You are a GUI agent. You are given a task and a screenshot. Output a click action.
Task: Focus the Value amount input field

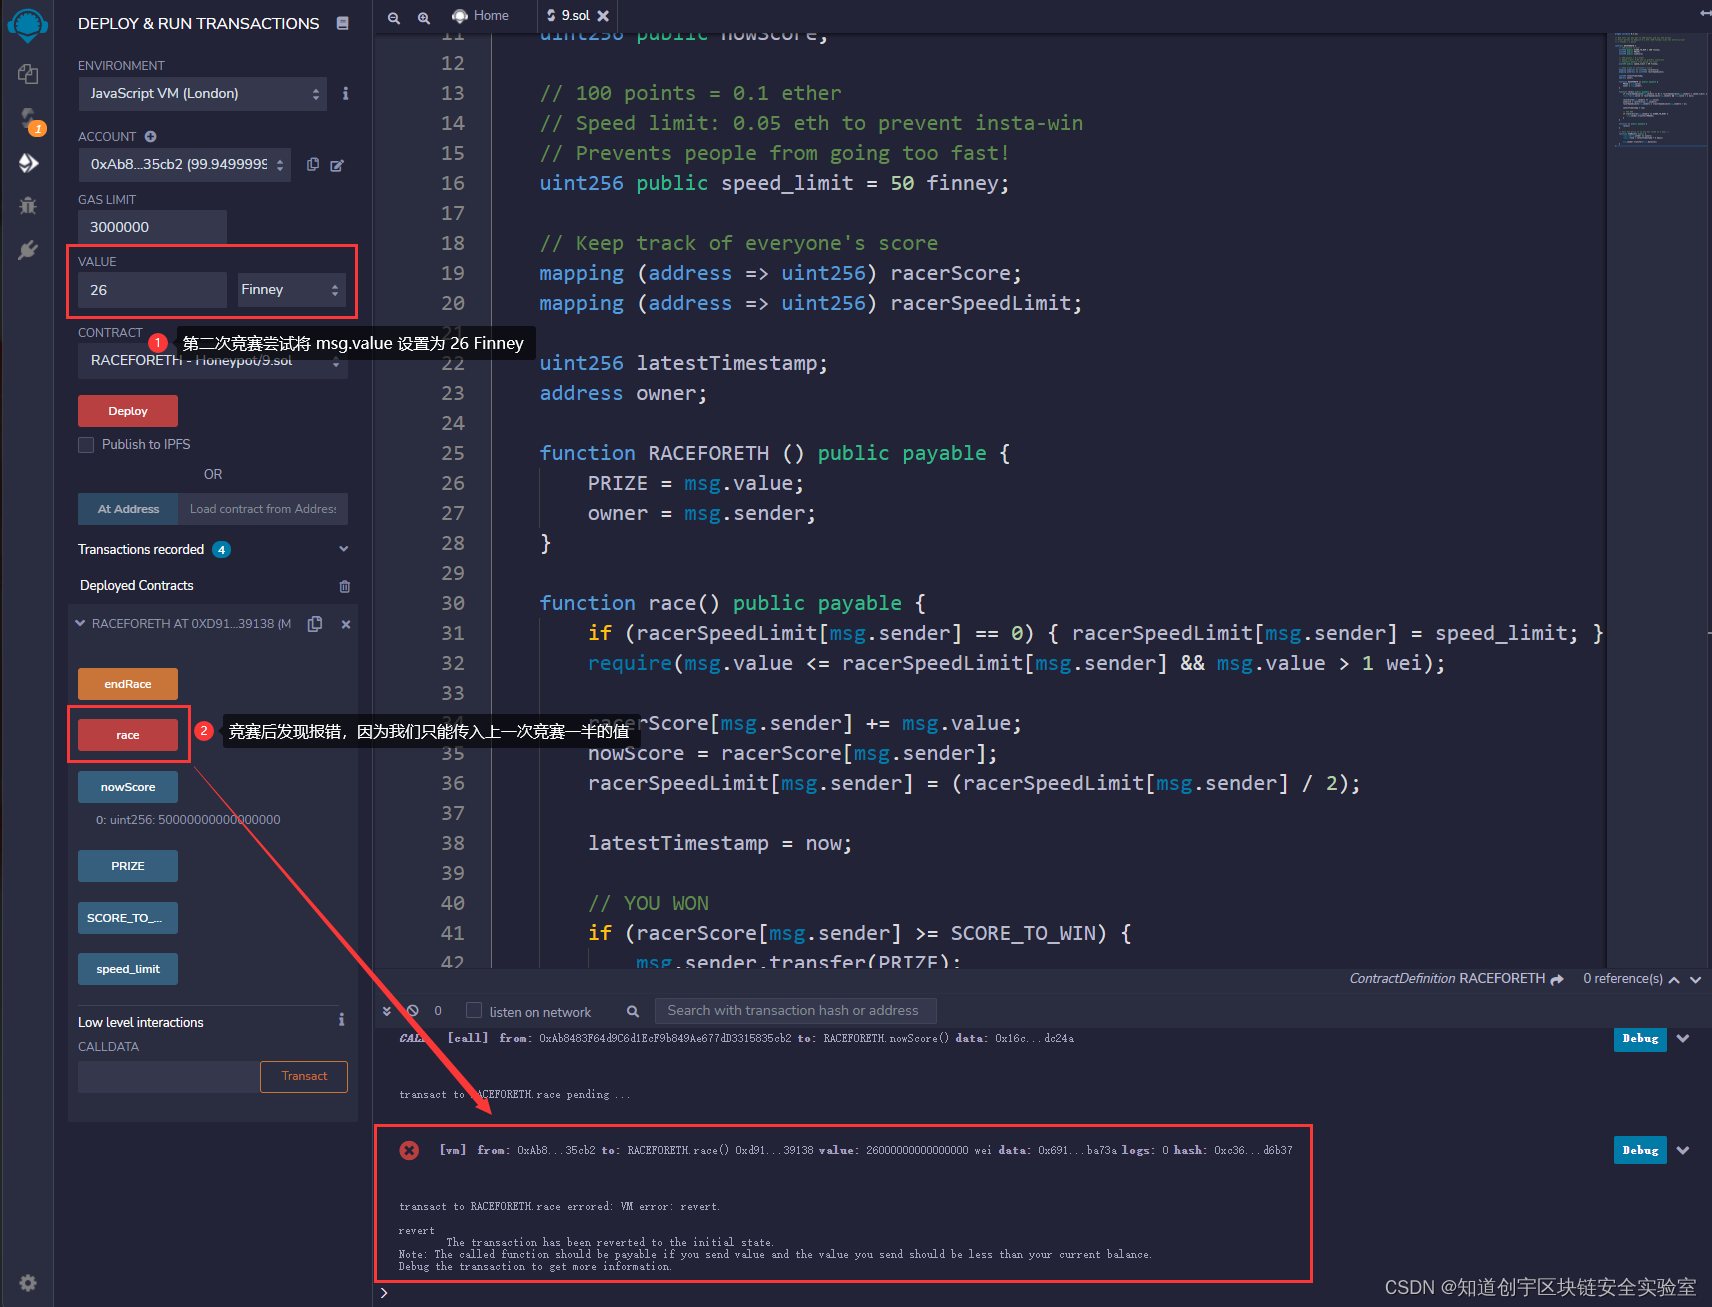(x=152, y=290)
